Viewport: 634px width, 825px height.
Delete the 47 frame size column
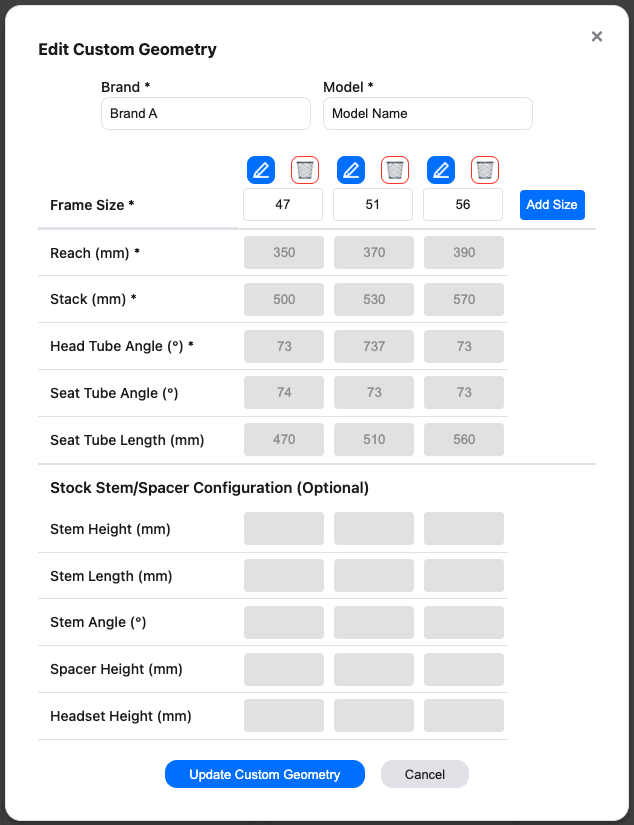point(305,169)
